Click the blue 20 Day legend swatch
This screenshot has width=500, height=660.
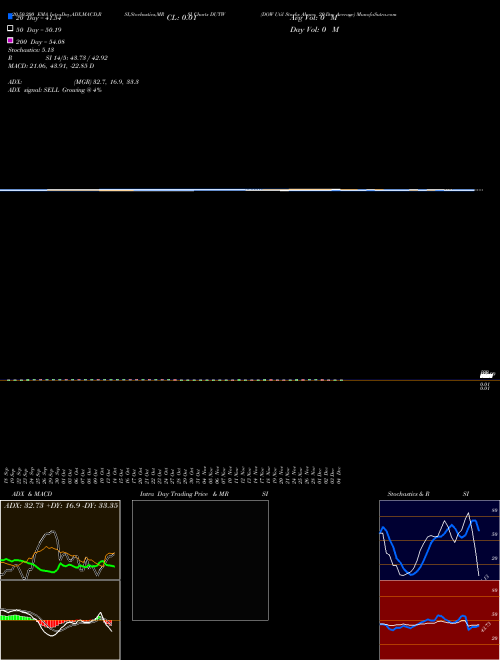[10, 17]
